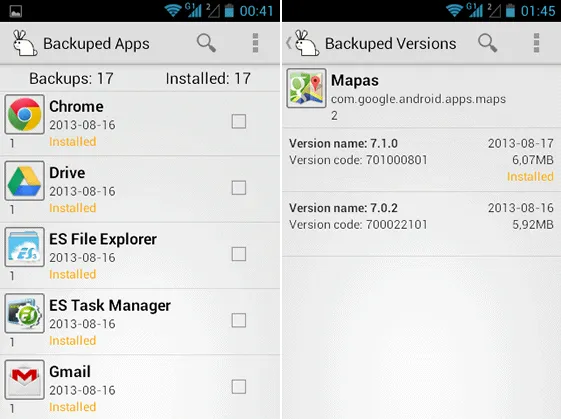
Task: Tap date 2013-08-17 on version 7.1.0
Action: click(x=521, y=143)
